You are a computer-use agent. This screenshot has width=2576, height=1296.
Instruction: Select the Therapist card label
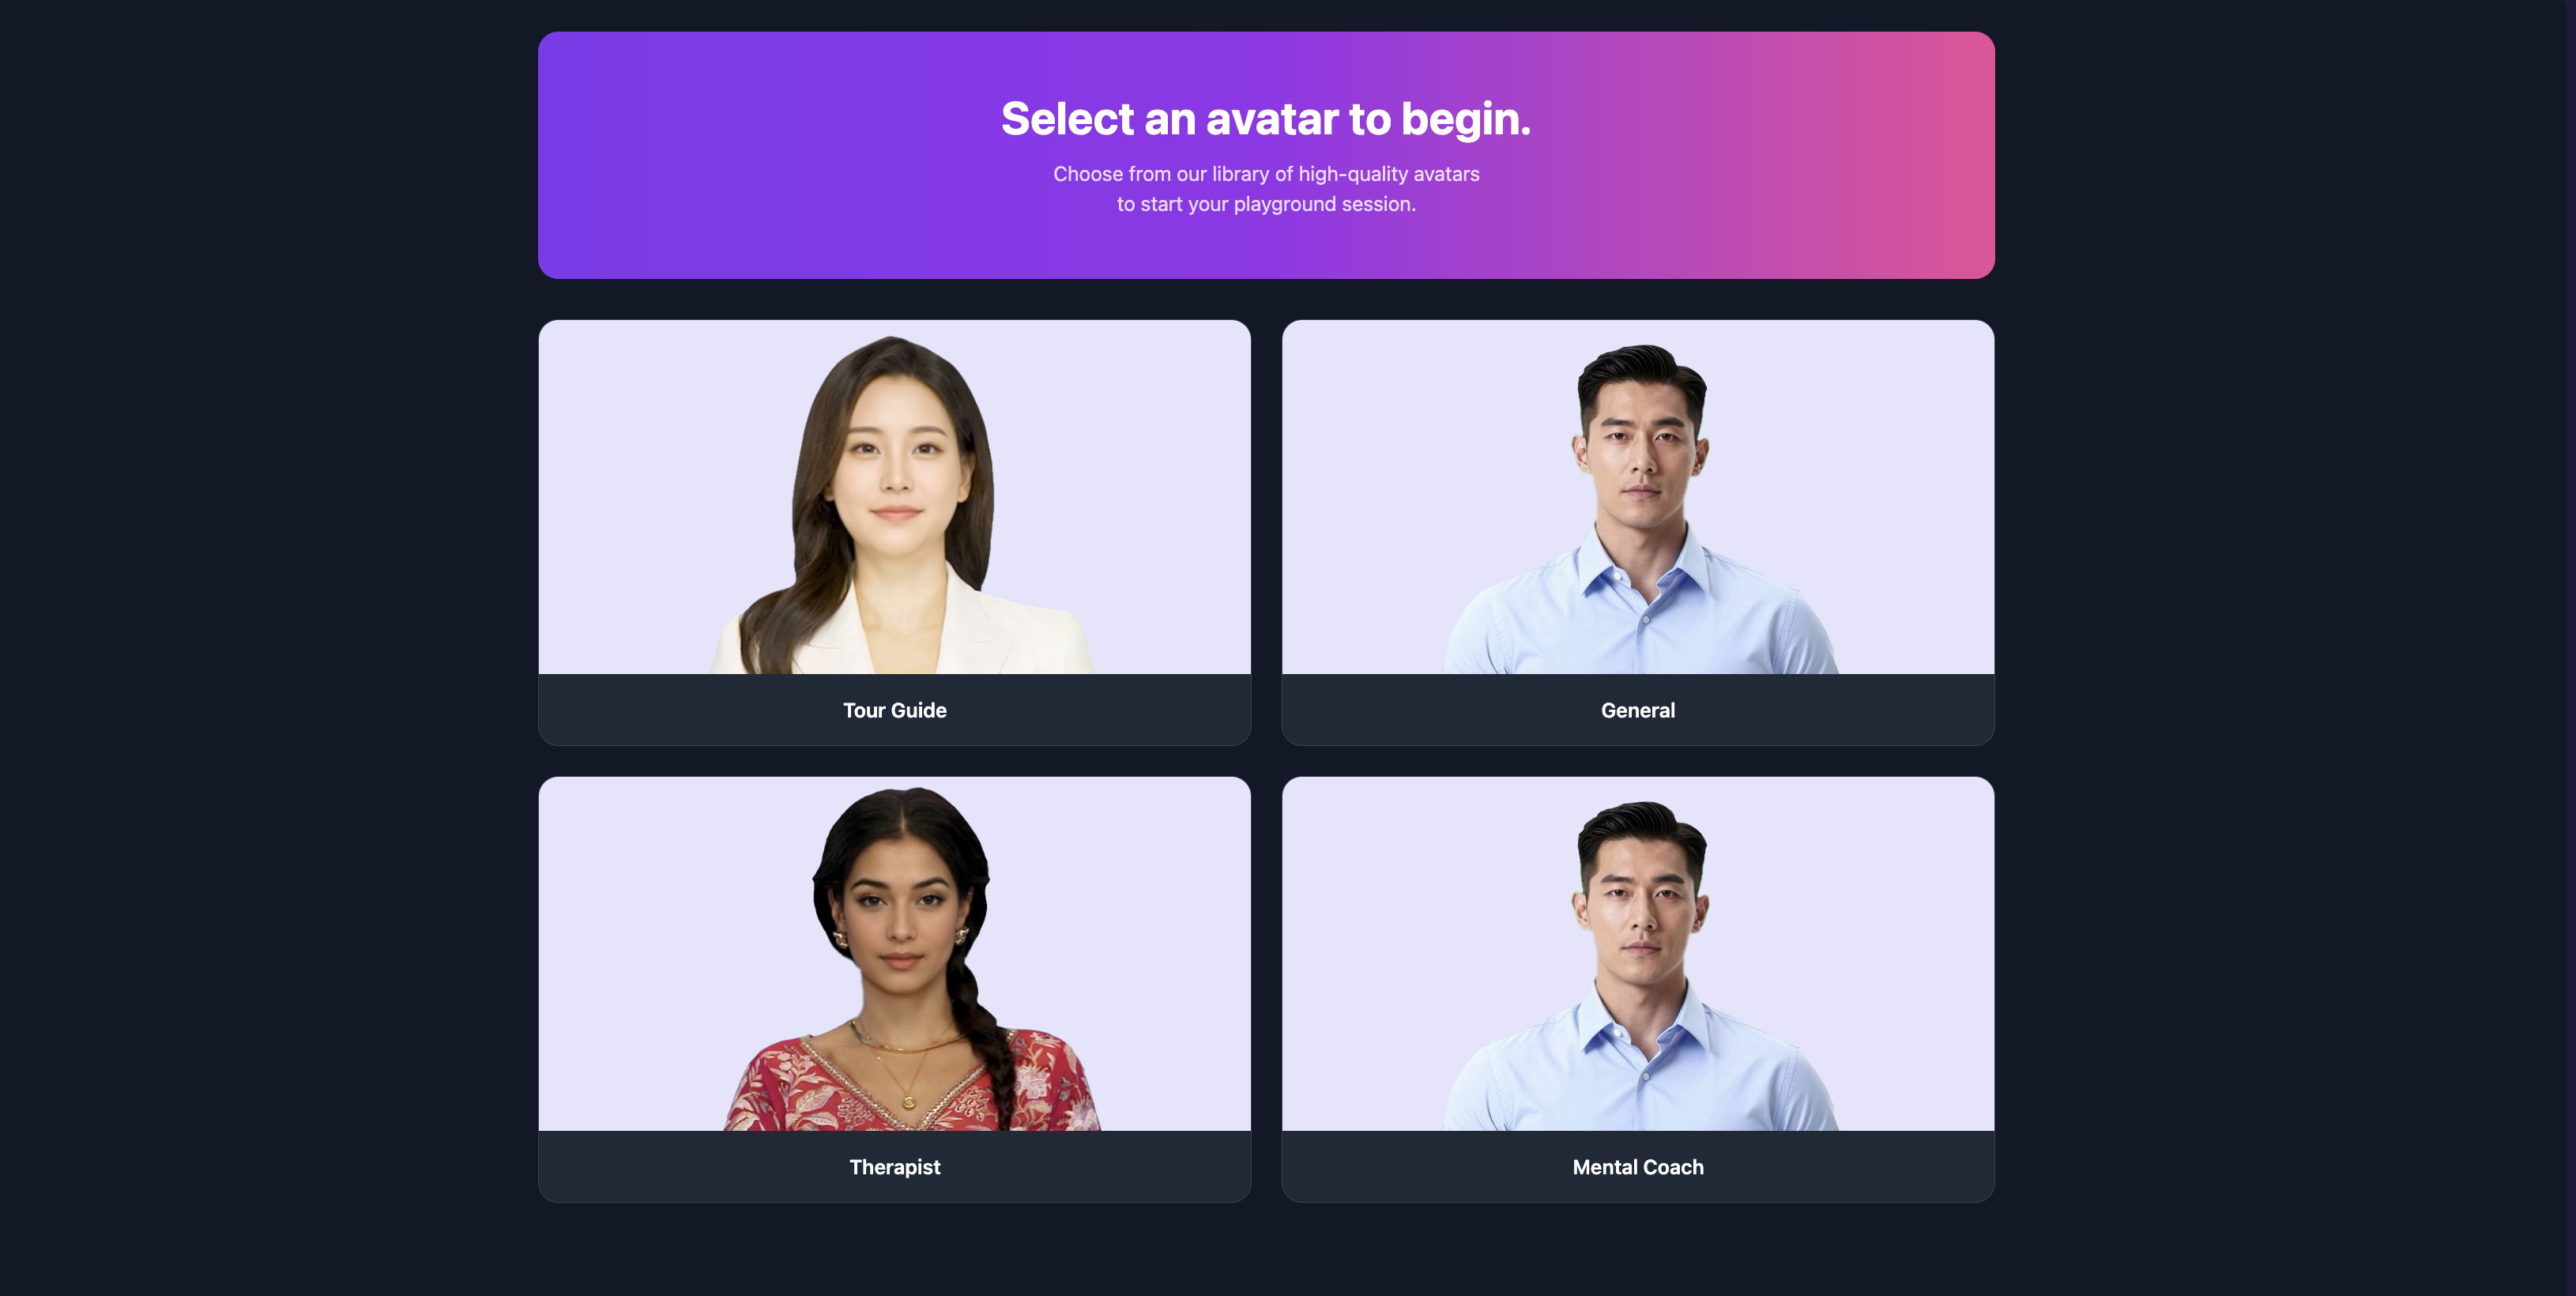coord(894,1167)
